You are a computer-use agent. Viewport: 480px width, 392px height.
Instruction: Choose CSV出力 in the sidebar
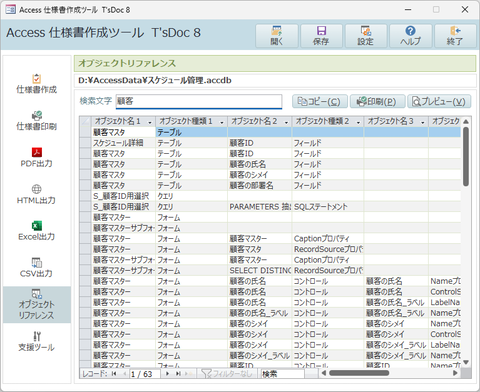[x=37, y=268]
